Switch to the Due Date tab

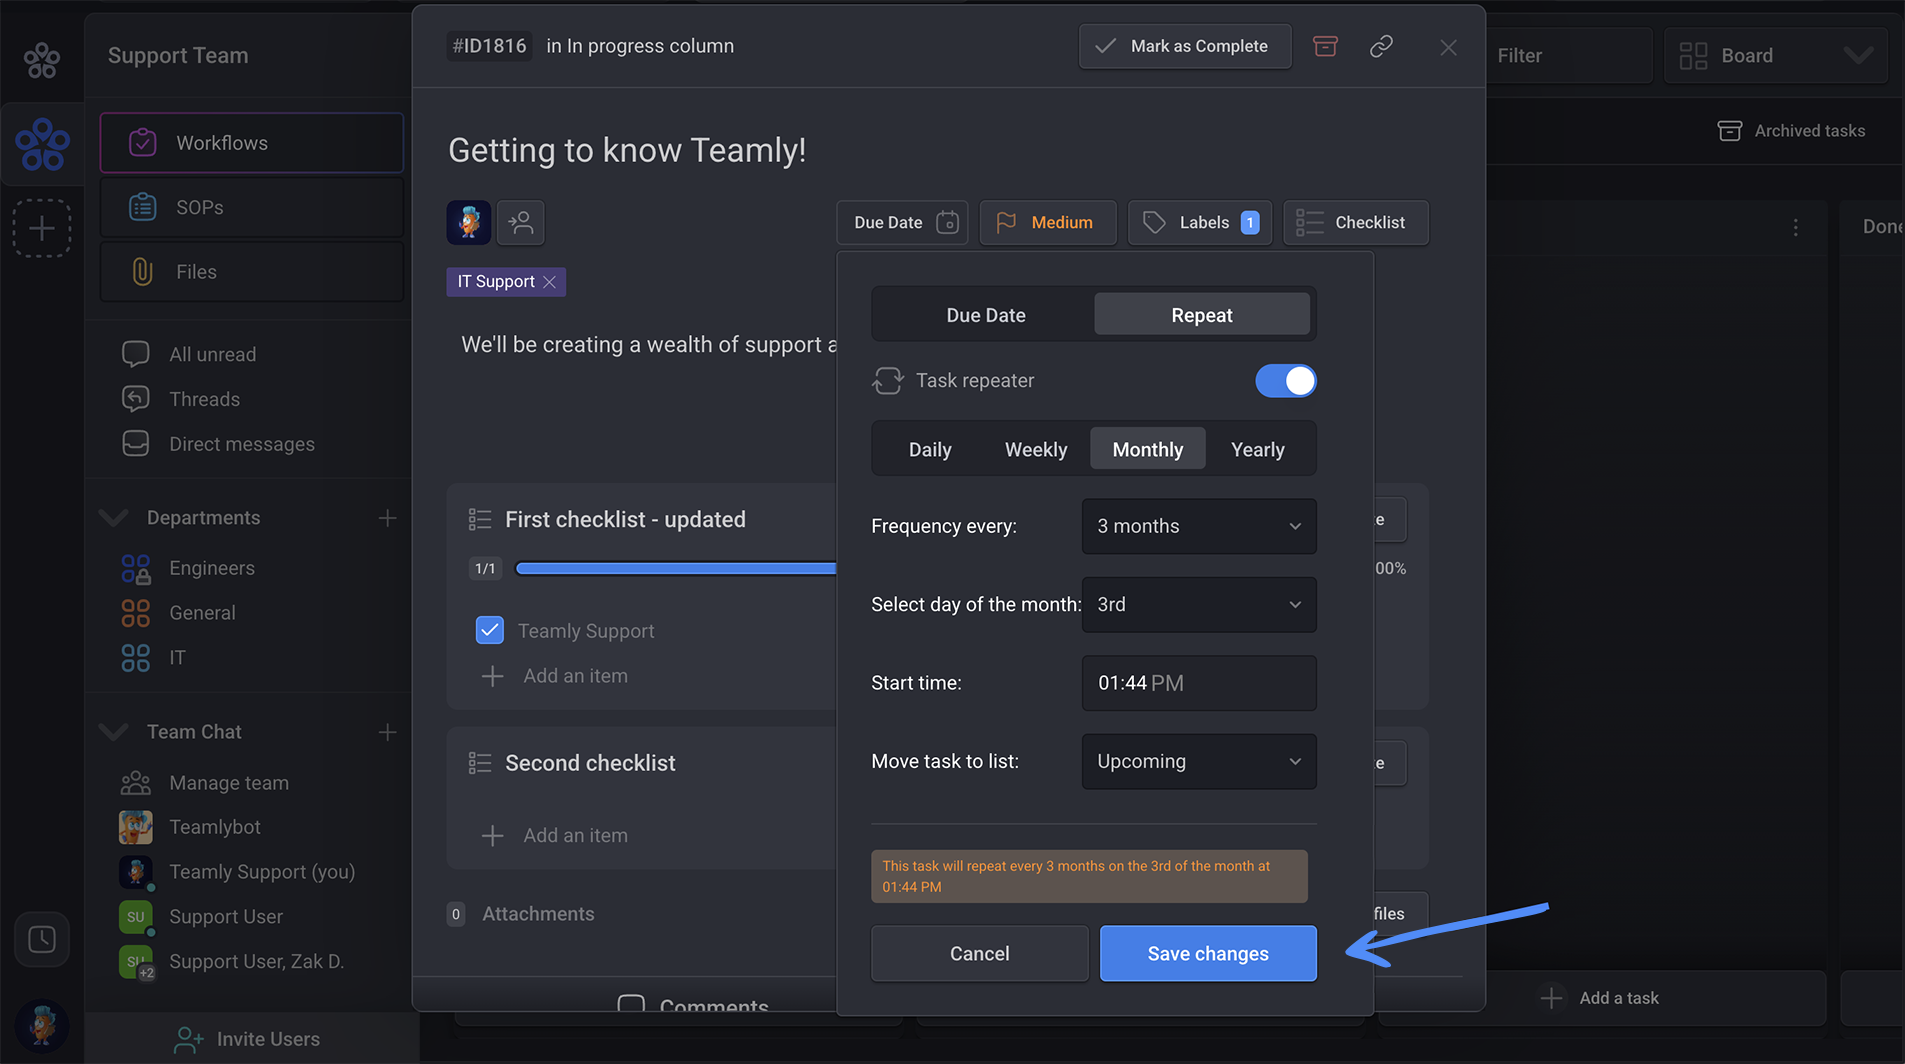(985, 315)
